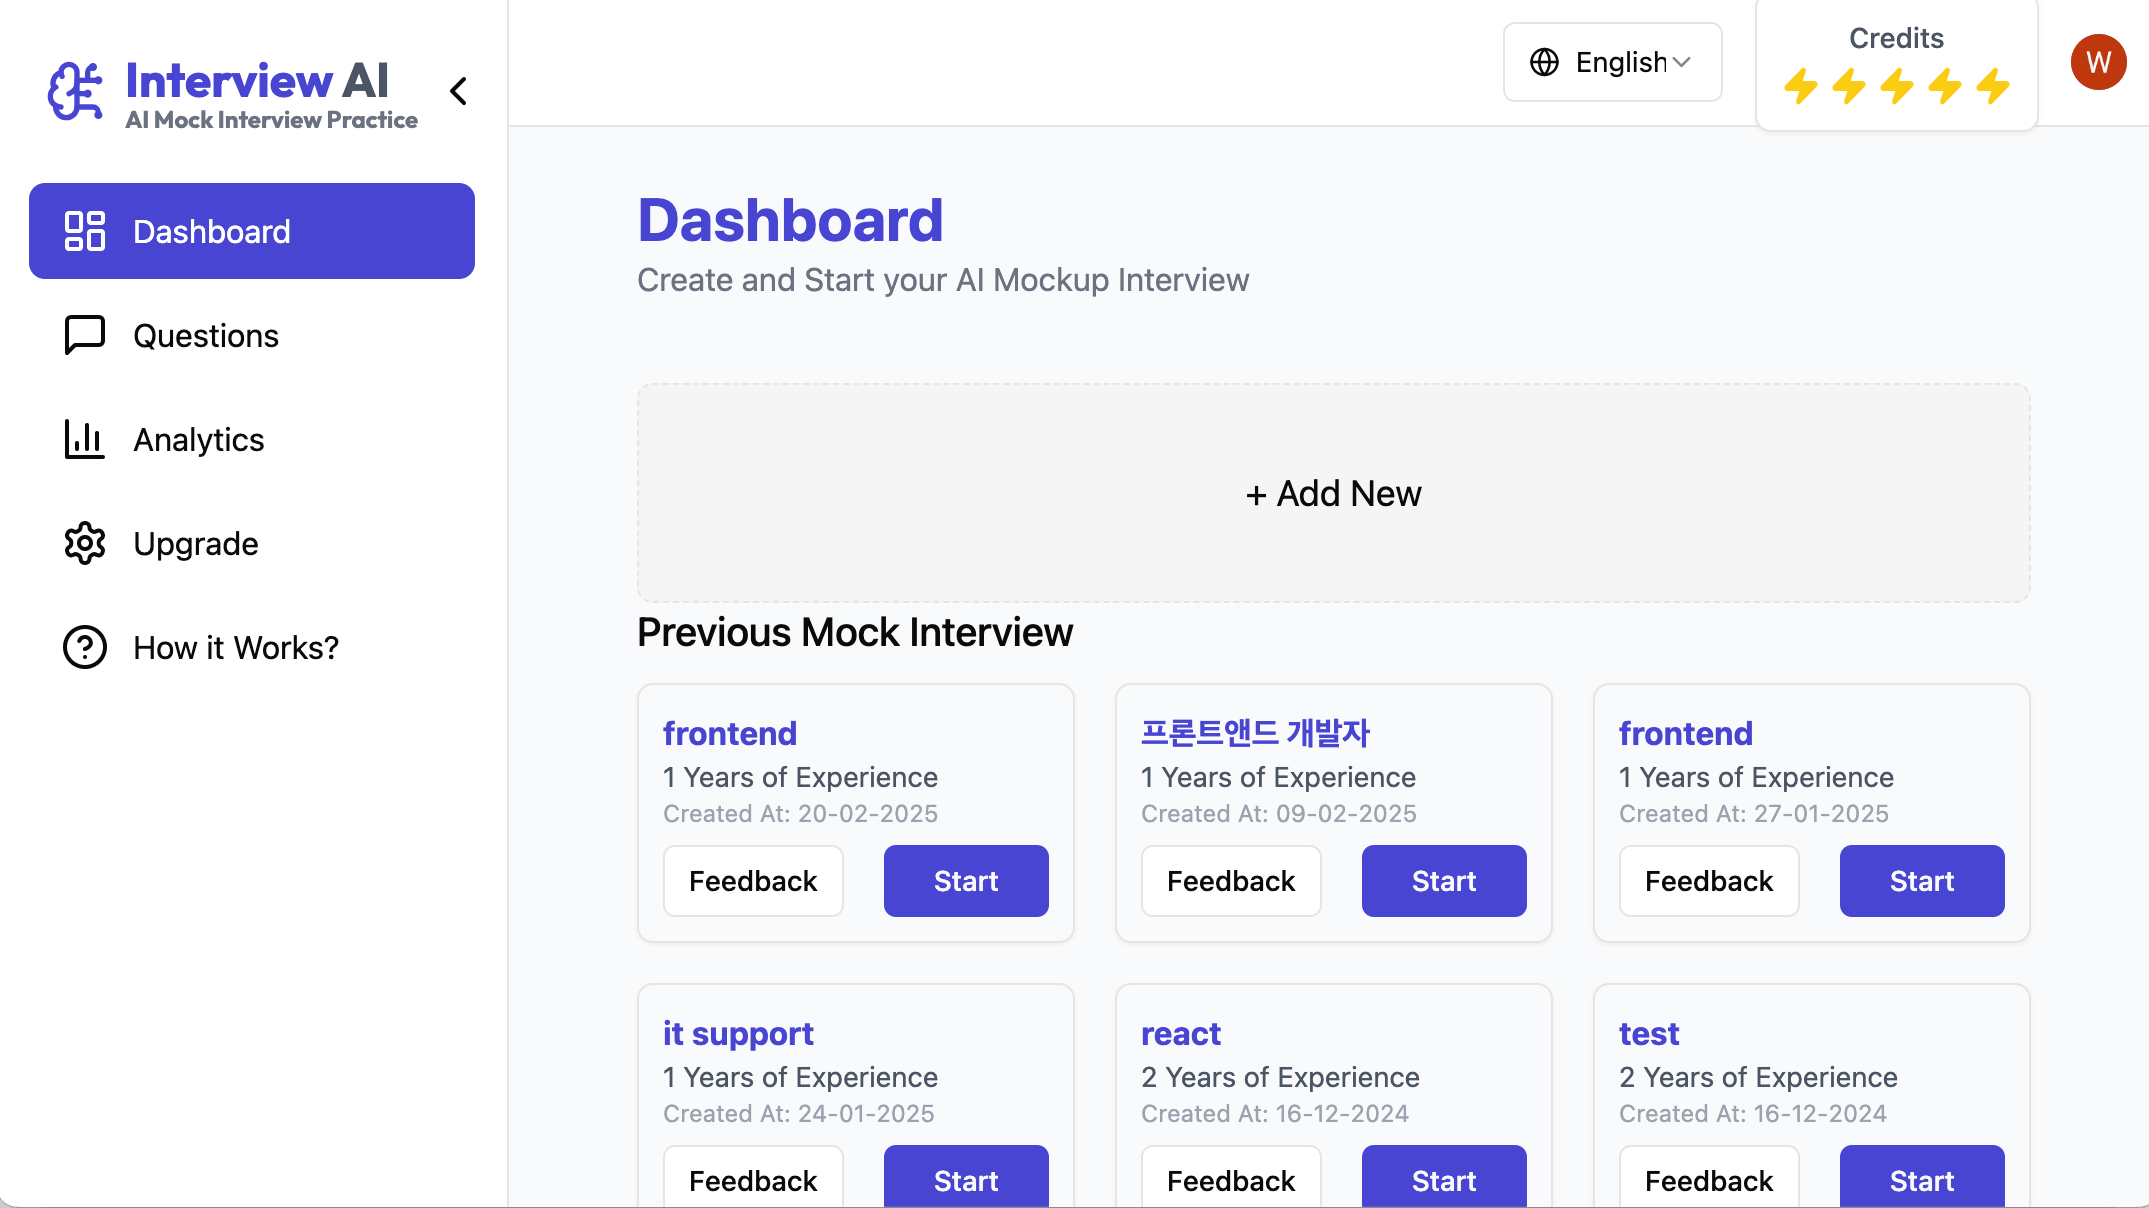2149x1208 pixels.
Task: Collapse the sidebar with the left chevron
Action: pyautogui.click(x=458, y=91)
